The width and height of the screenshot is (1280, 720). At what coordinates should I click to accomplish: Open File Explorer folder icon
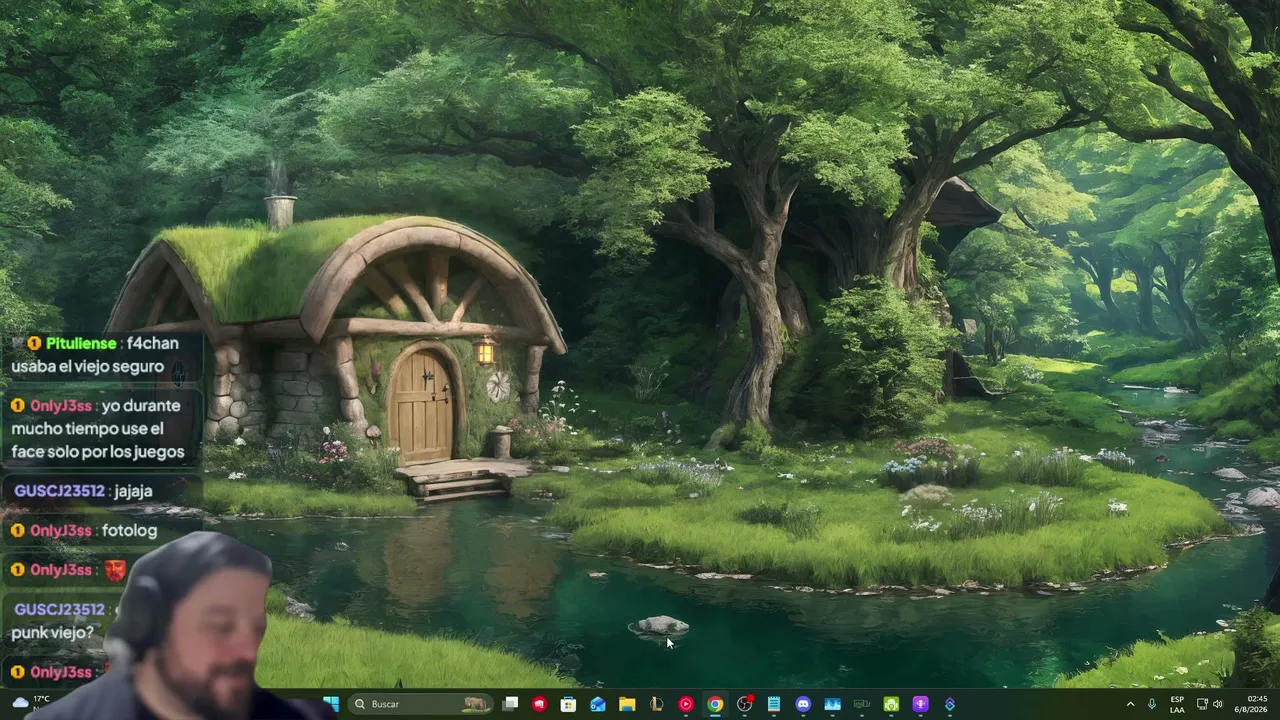point(627,704)
